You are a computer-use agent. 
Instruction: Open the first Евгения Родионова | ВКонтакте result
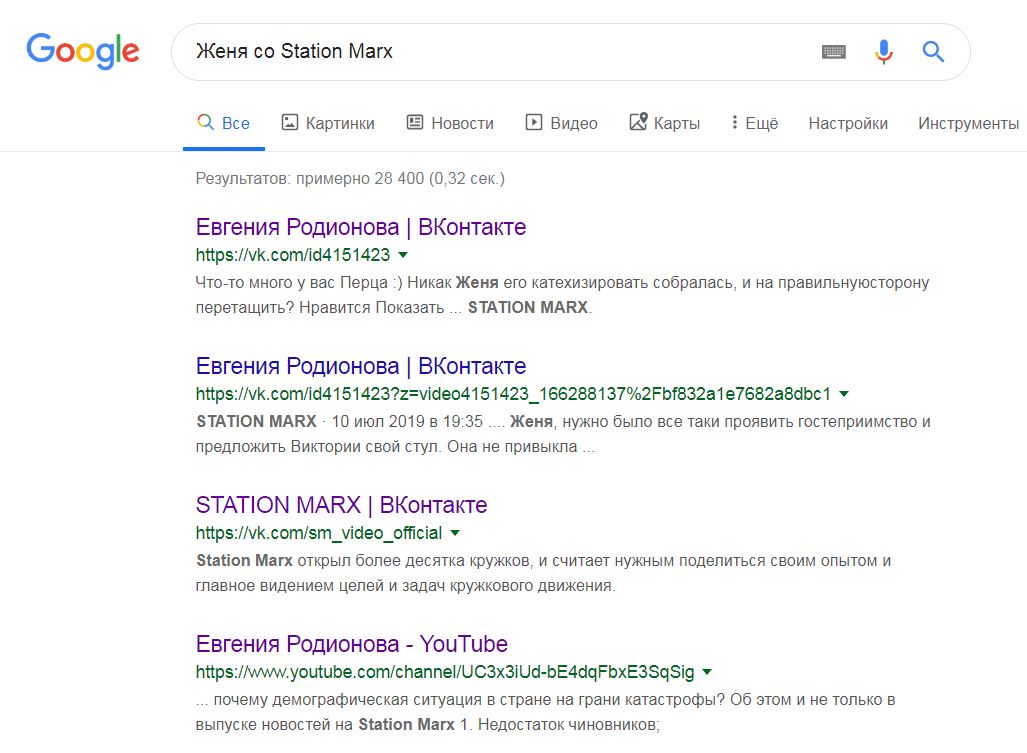(360, 227)
